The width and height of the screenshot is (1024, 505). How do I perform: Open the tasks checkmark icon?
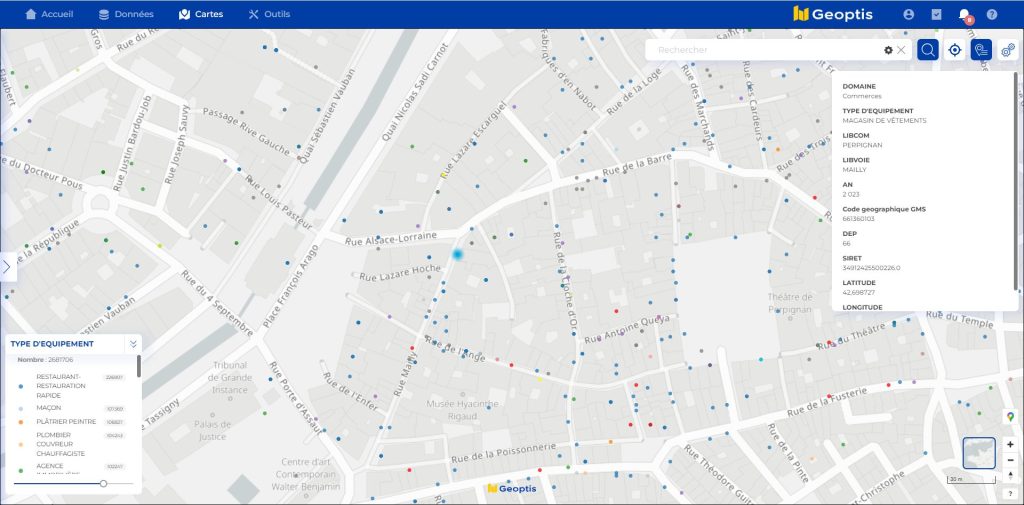937,15
